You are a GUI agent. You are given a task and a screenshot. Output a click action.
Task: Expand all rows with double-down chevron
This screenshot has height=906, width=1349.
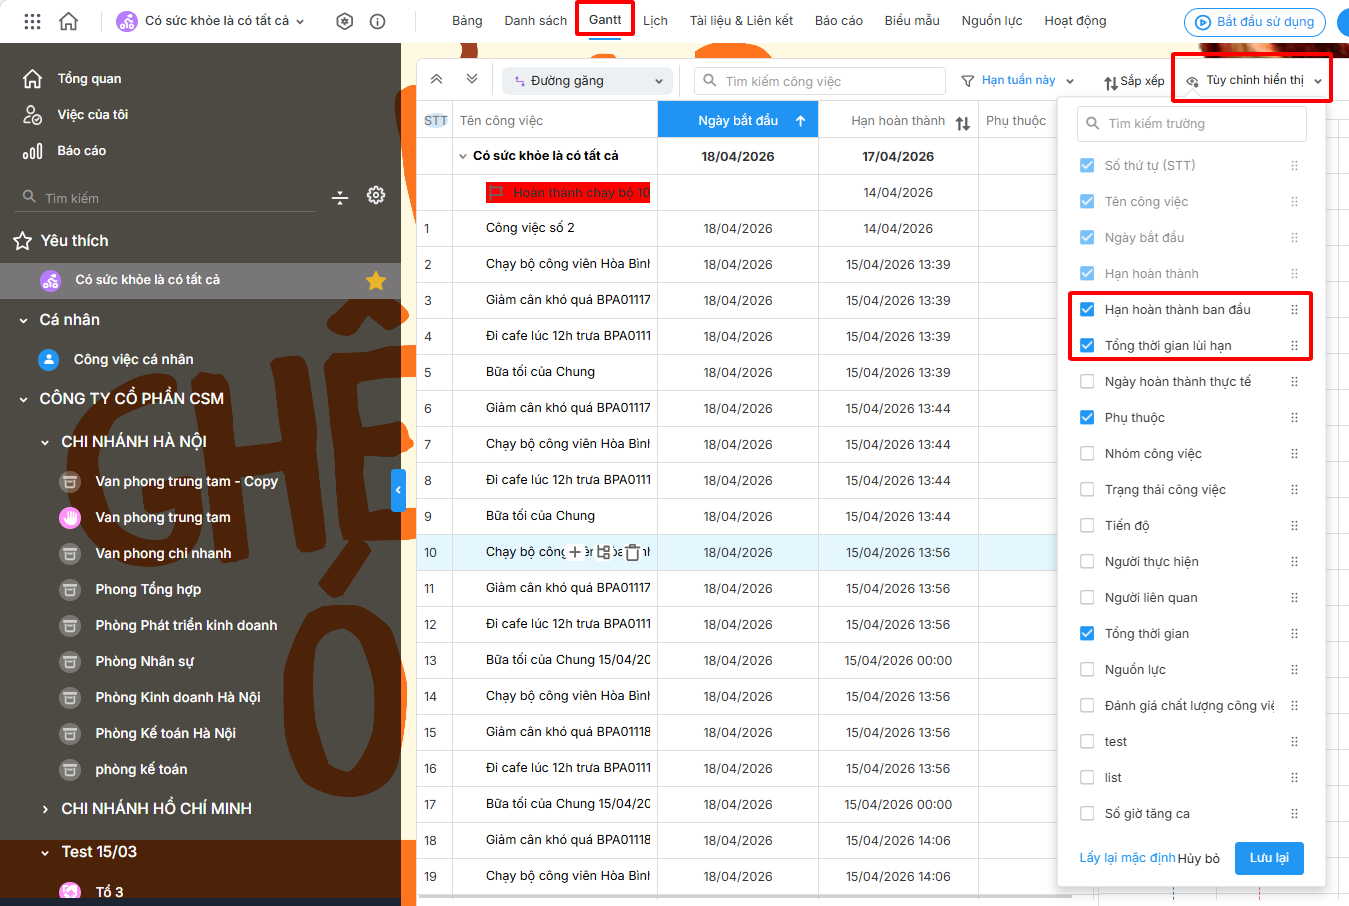tap(472, 80)
